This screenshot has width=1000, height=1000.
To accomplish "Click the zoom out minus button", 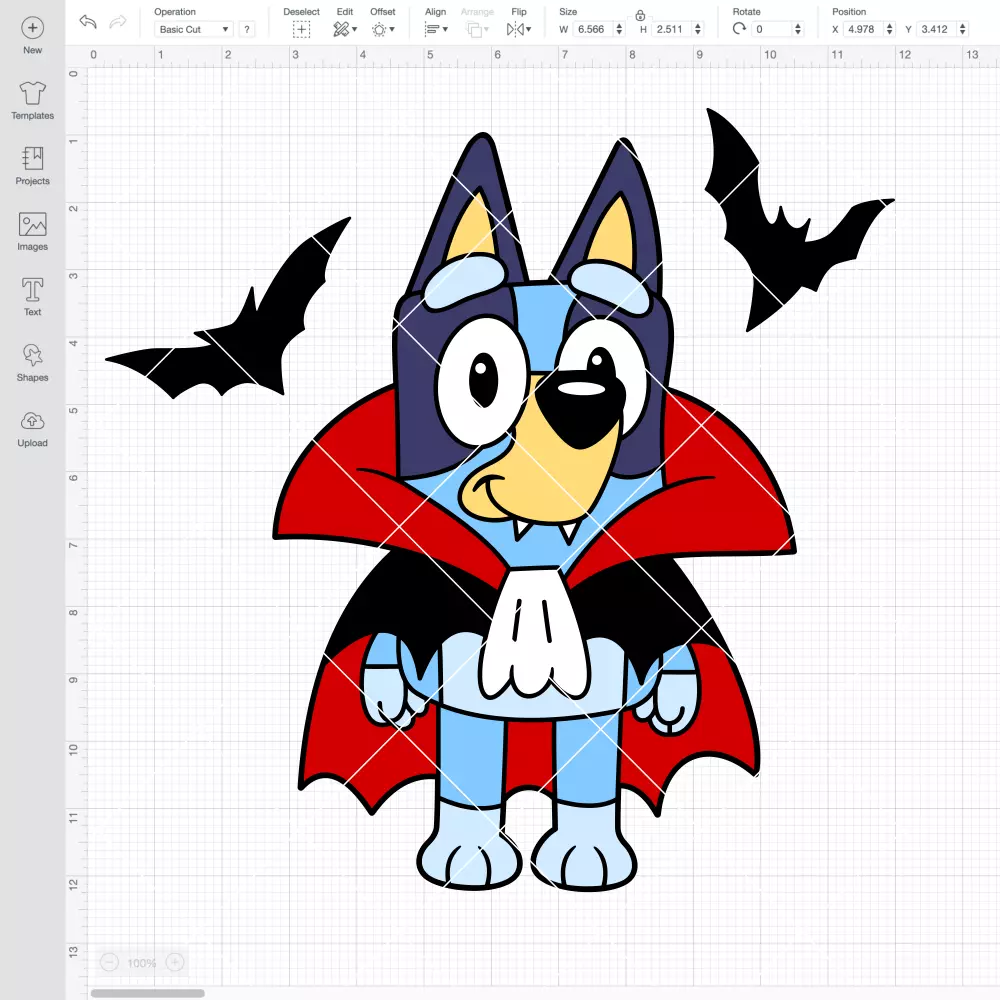I will click(109, 962).
